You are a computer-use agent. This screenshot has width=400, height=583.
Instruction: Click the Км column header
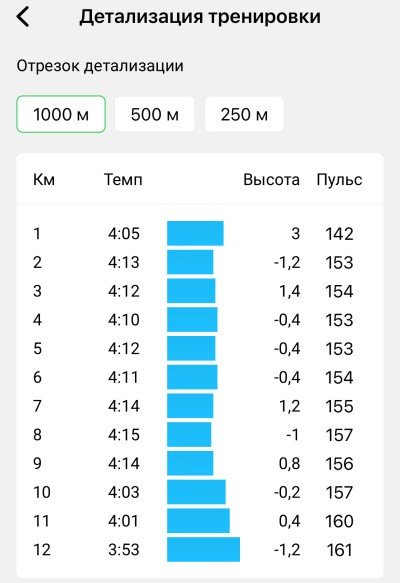point(44,180)
